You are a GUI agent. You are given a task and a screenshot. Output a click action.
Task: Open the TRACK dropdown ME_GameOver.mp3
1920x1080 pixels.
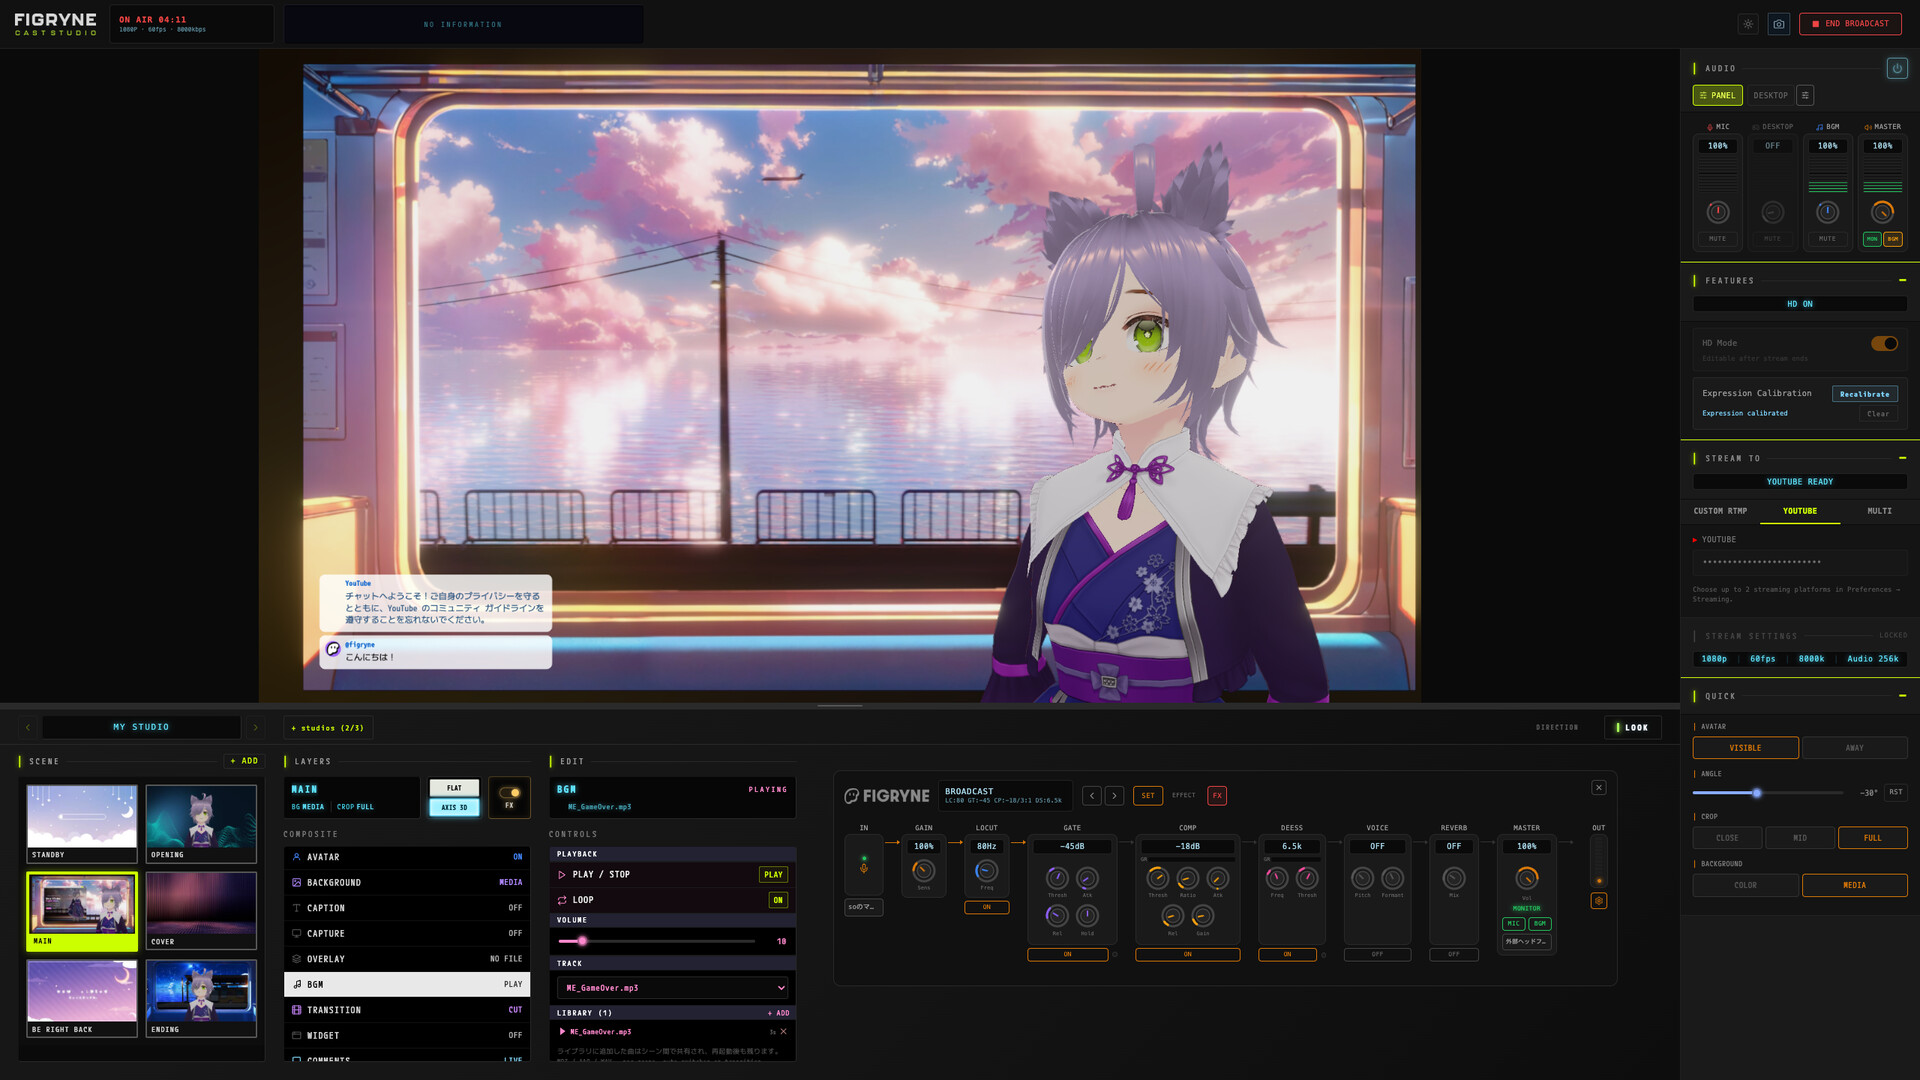tap(673, 988)
